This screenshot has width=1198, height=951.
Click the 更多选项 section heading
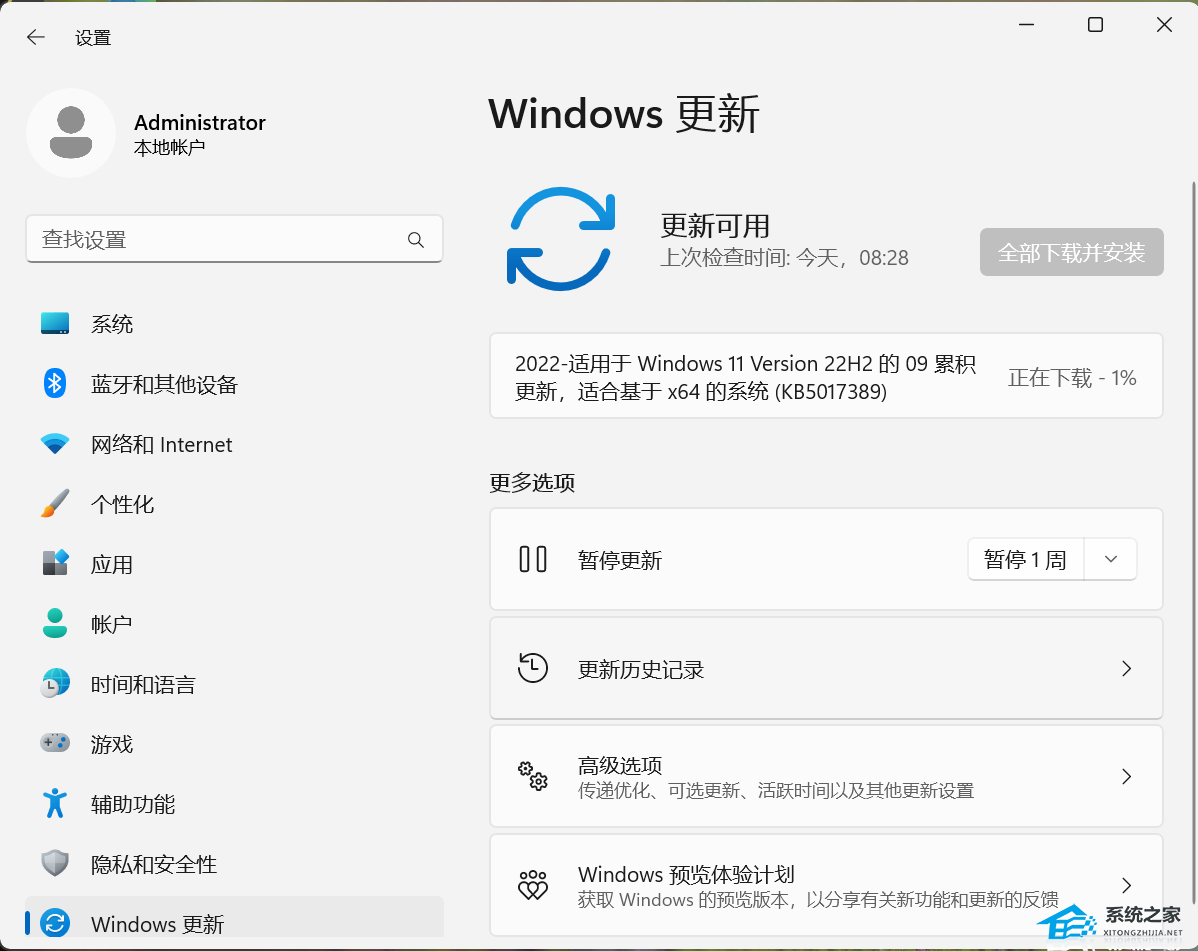point(532,482)
